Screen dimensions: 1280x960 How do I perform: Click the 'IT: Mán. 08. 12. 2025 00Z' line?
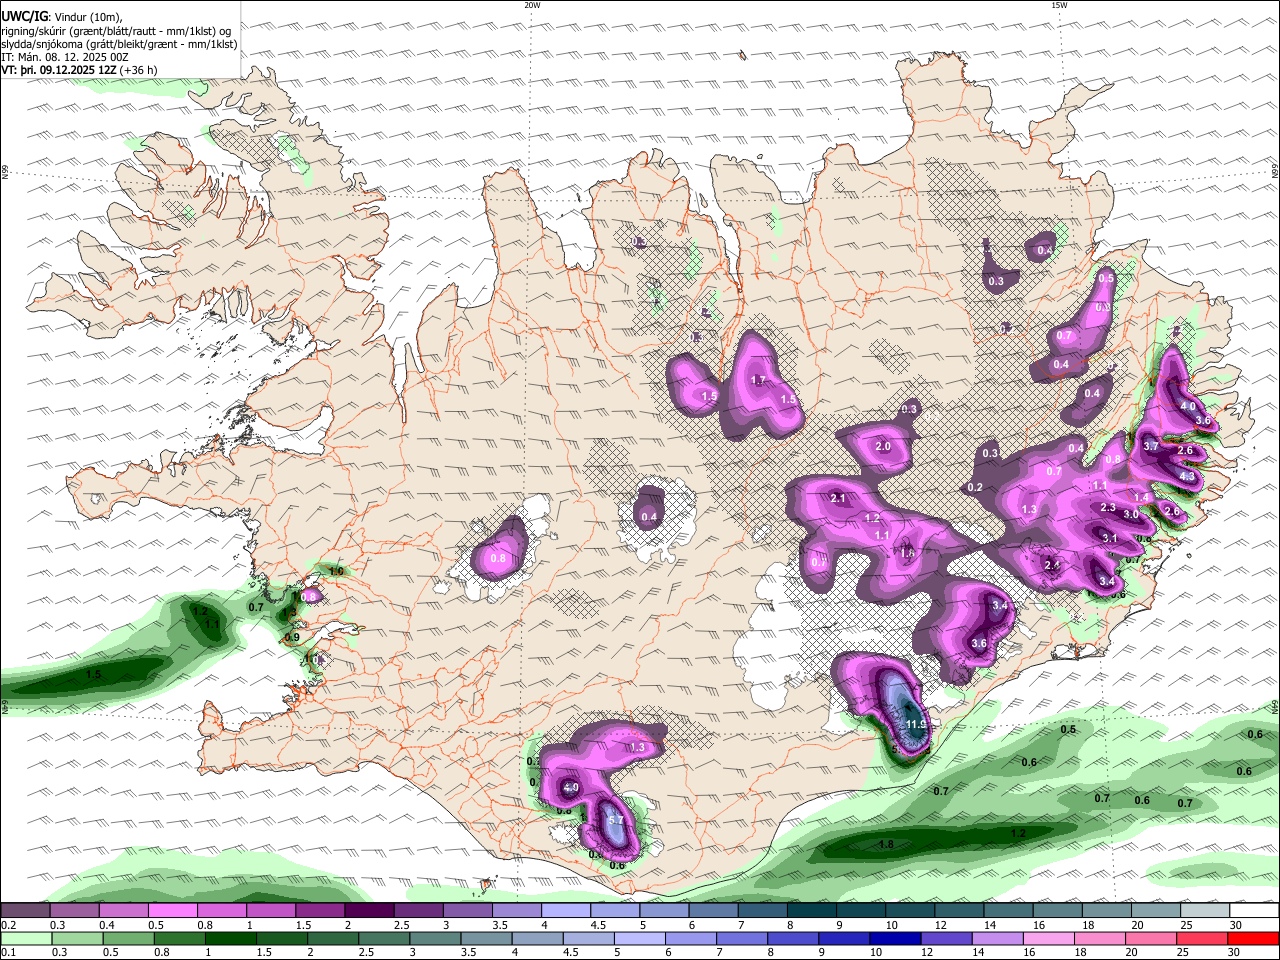[65, 57]
